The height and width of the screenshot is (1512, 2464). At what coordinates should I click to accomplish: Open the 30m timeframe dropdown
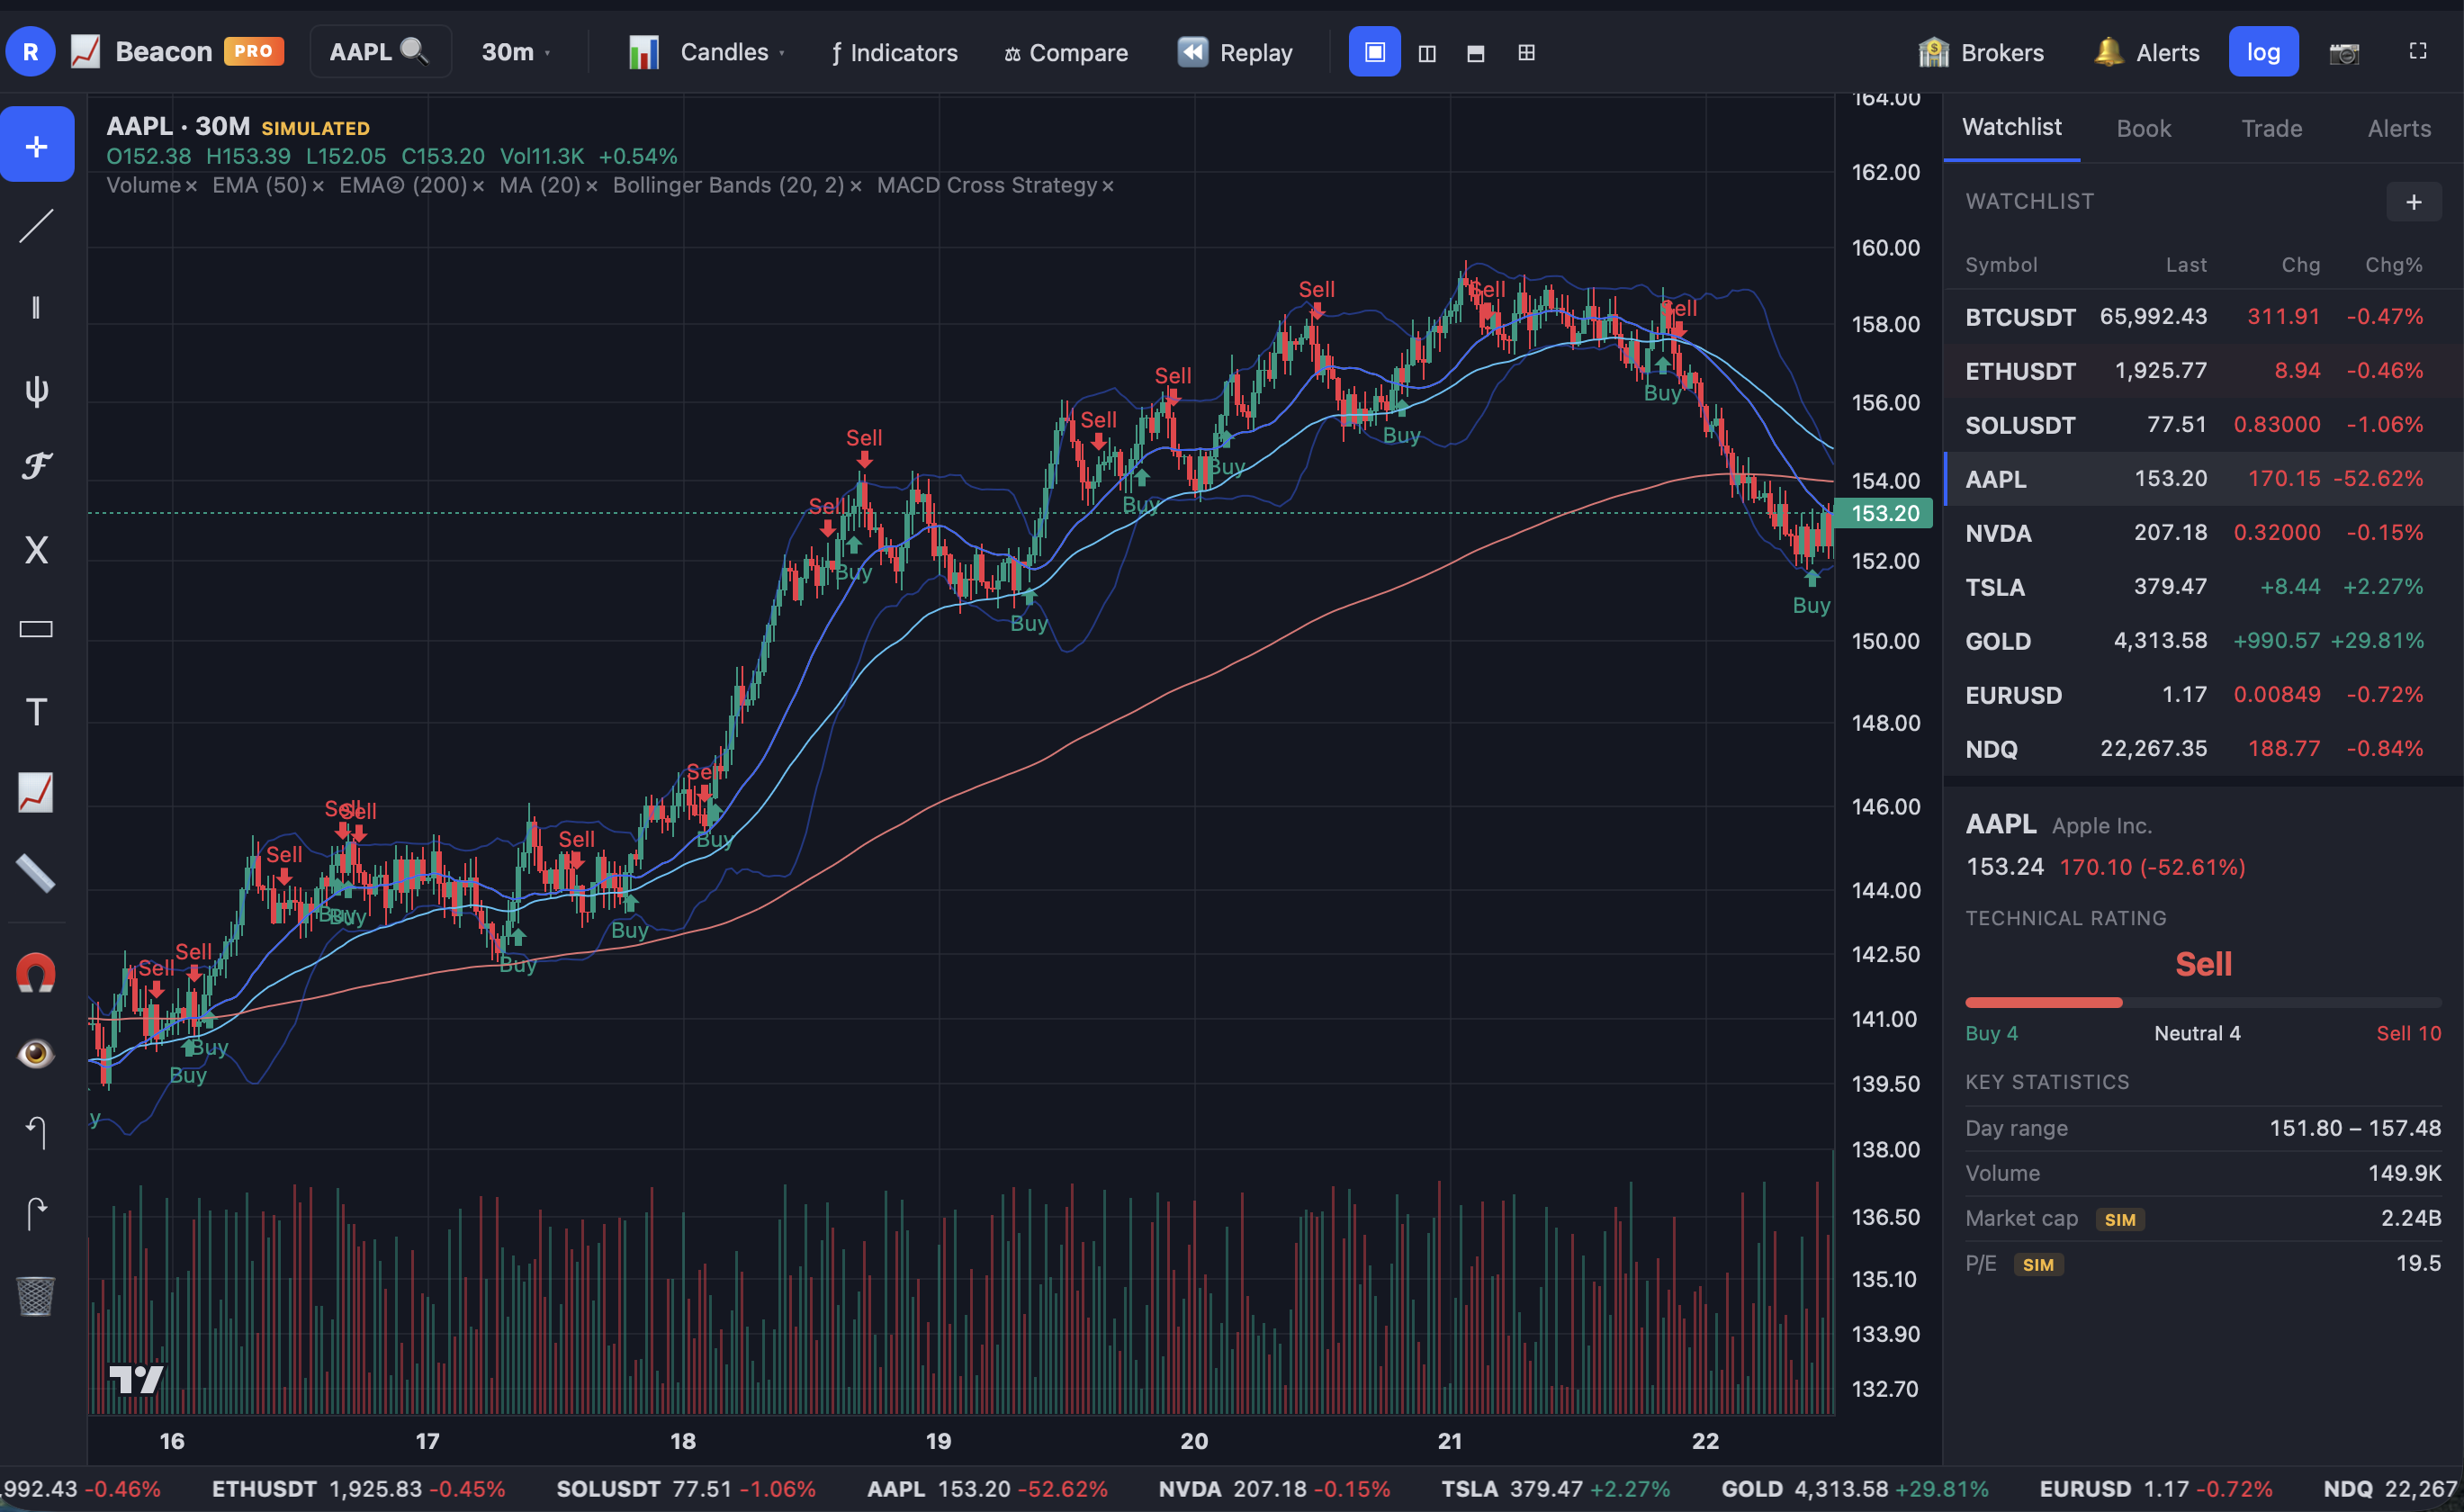516,52
